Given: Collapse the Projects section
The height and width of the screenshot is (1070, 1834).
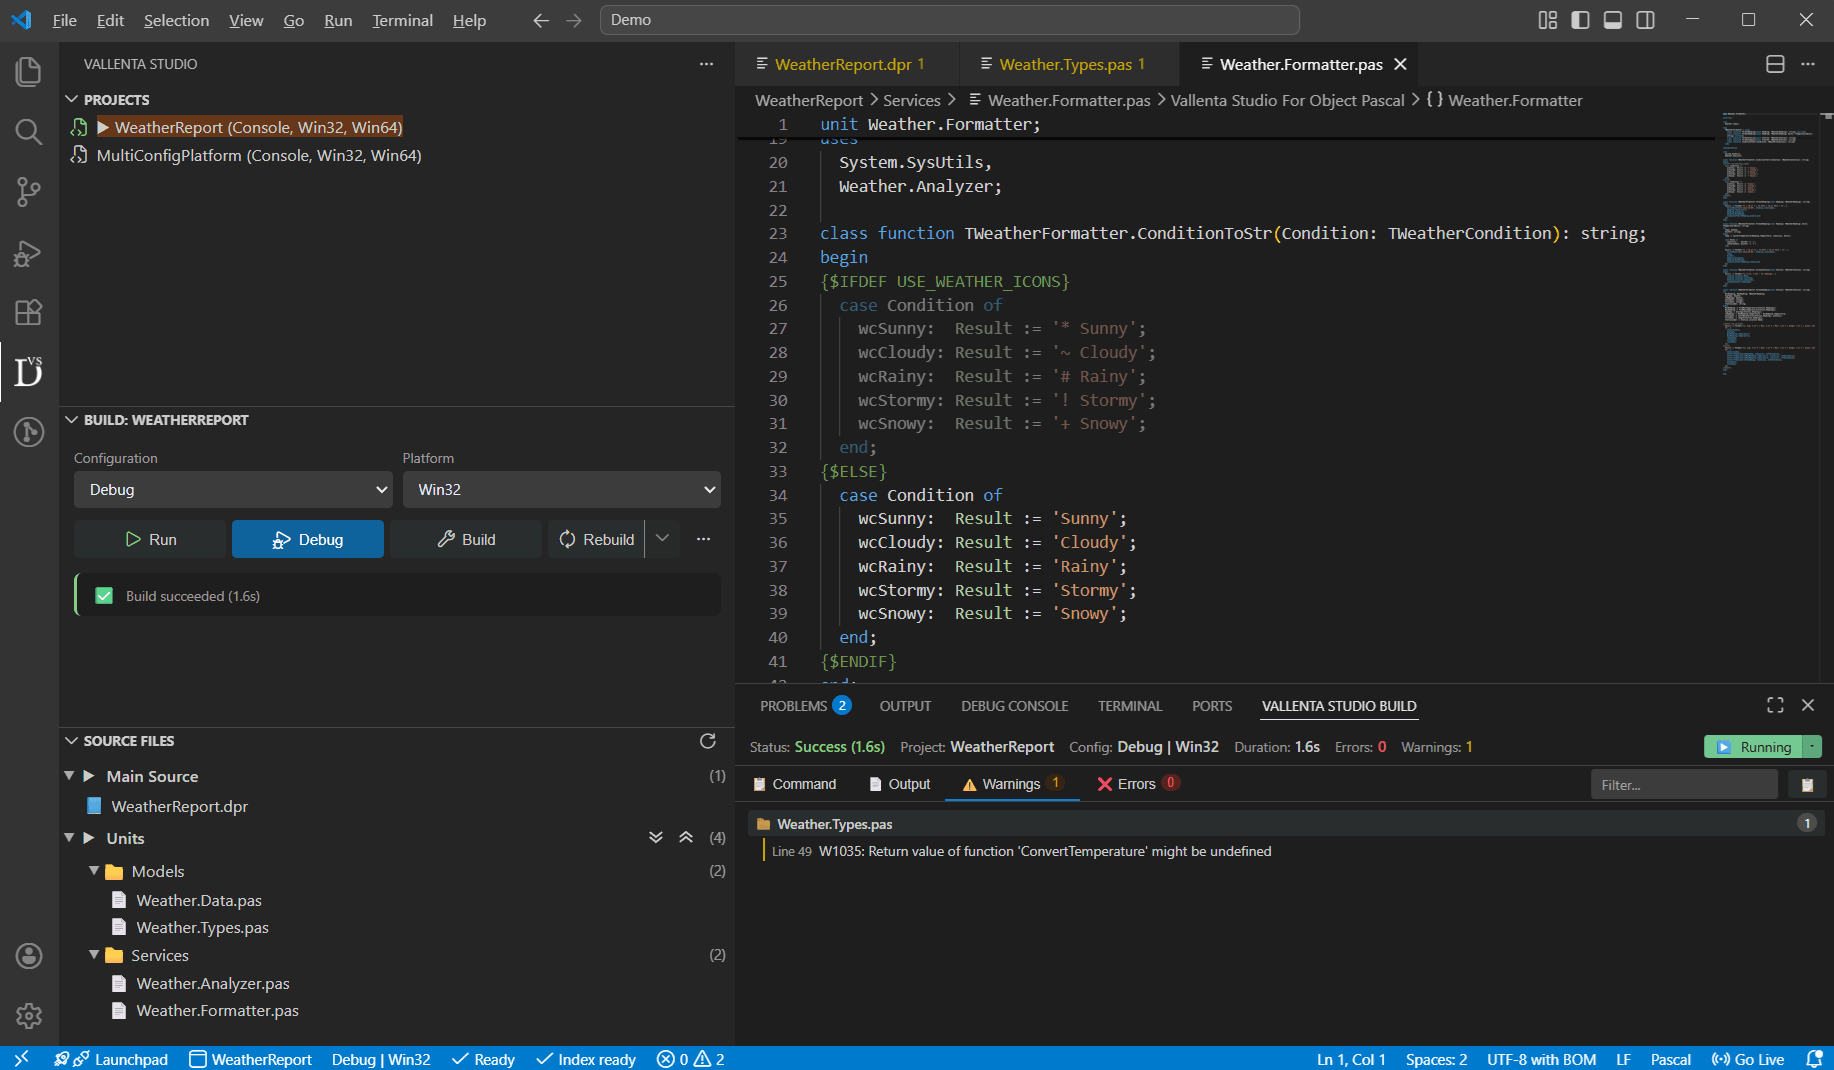Looking at the screenshot, I should click(71, 100).
